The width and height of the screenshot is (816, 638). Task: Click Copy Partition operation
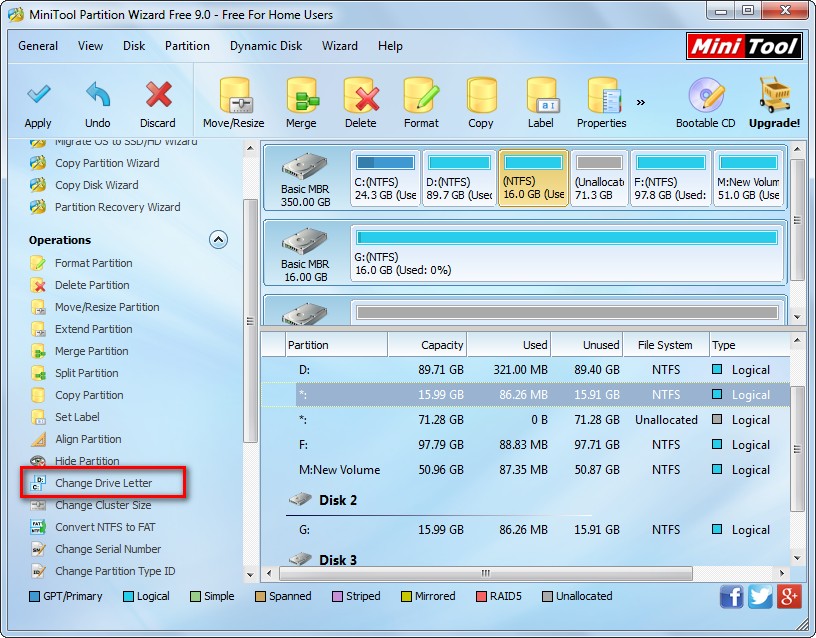[x=89, y=395]
